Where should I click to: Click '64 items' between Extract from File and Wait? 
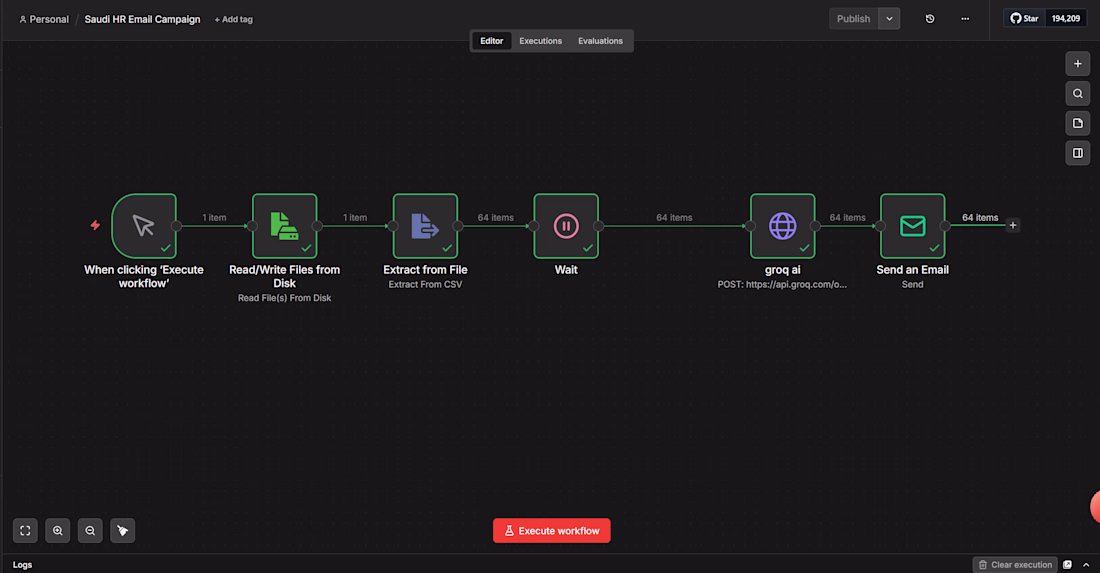pyautogui.click(x=495, y=217)
